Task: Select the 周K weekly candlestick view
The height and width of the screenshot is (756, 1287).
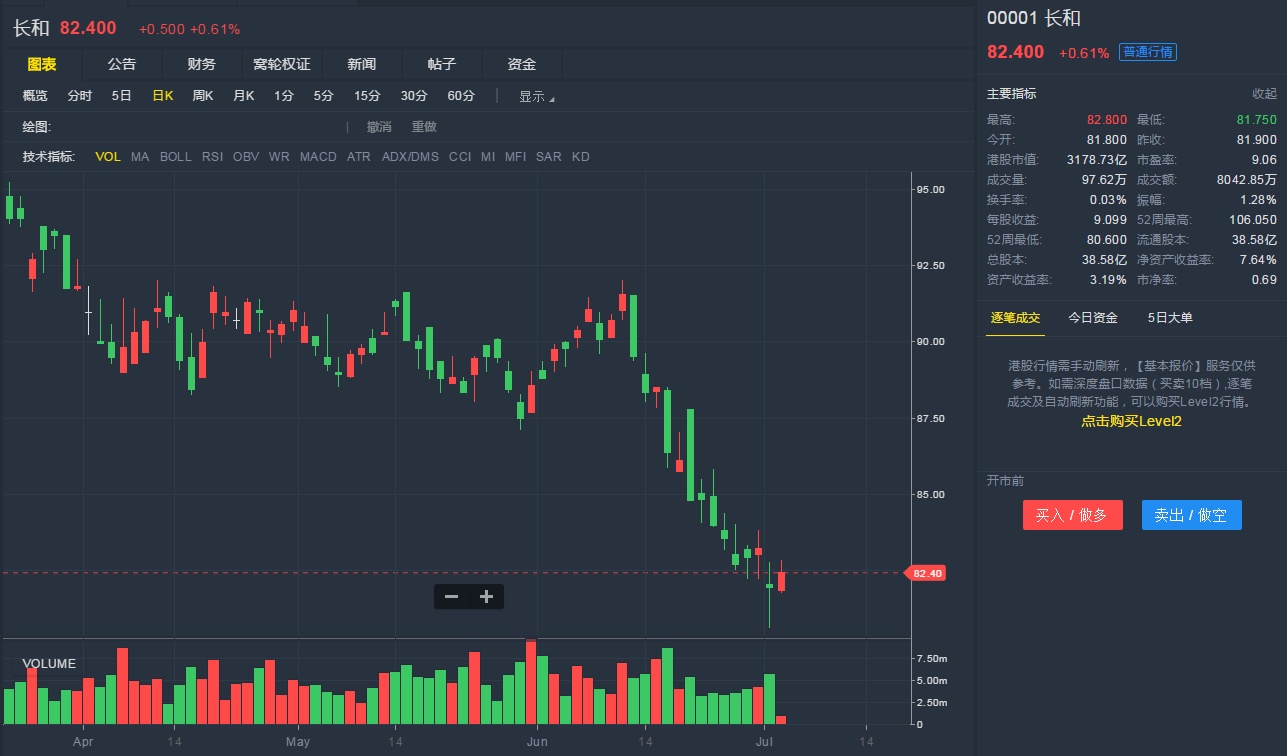Action: point(203,96)
